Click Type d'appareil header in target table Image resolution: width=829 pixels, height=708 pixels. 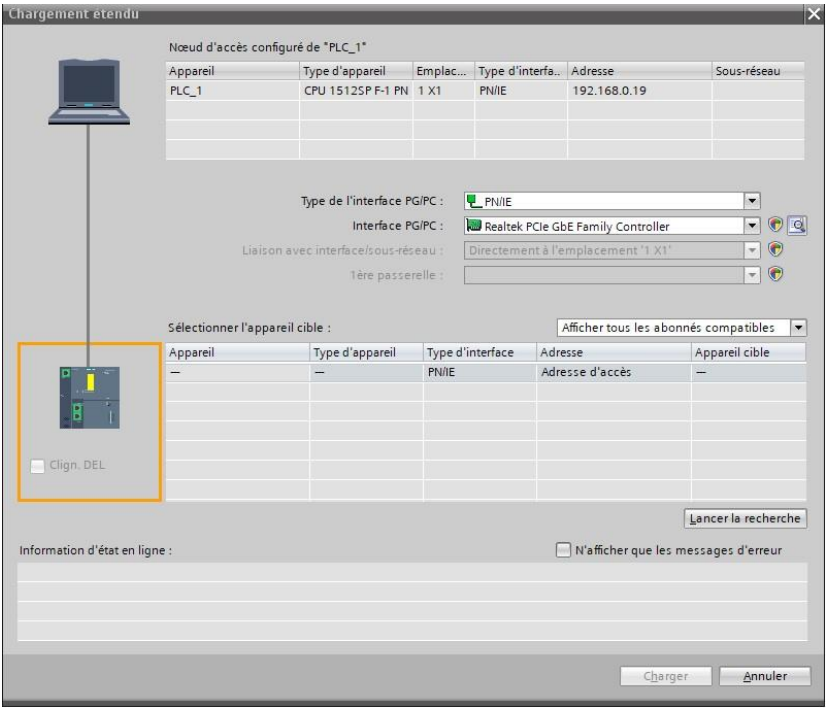click(x=366, y=353)
